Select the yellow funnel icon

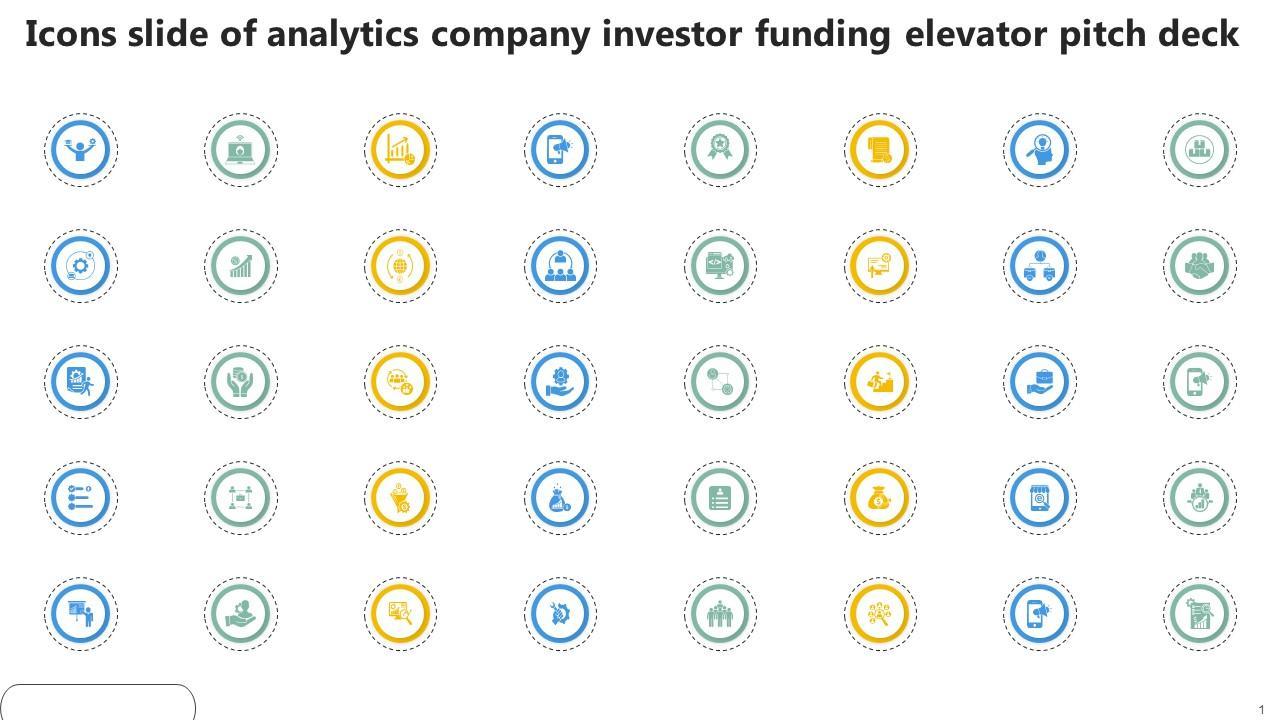pos(400,497)
